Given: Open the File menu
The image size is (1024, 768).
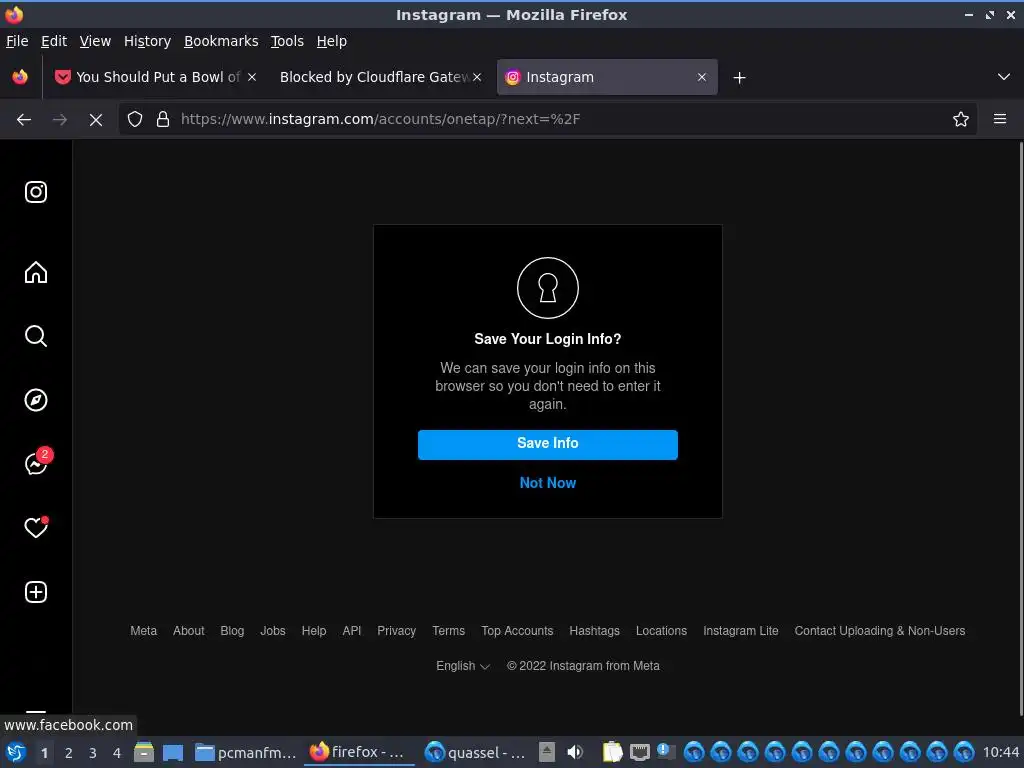Looking at the screenshot, I should [17, 41].
